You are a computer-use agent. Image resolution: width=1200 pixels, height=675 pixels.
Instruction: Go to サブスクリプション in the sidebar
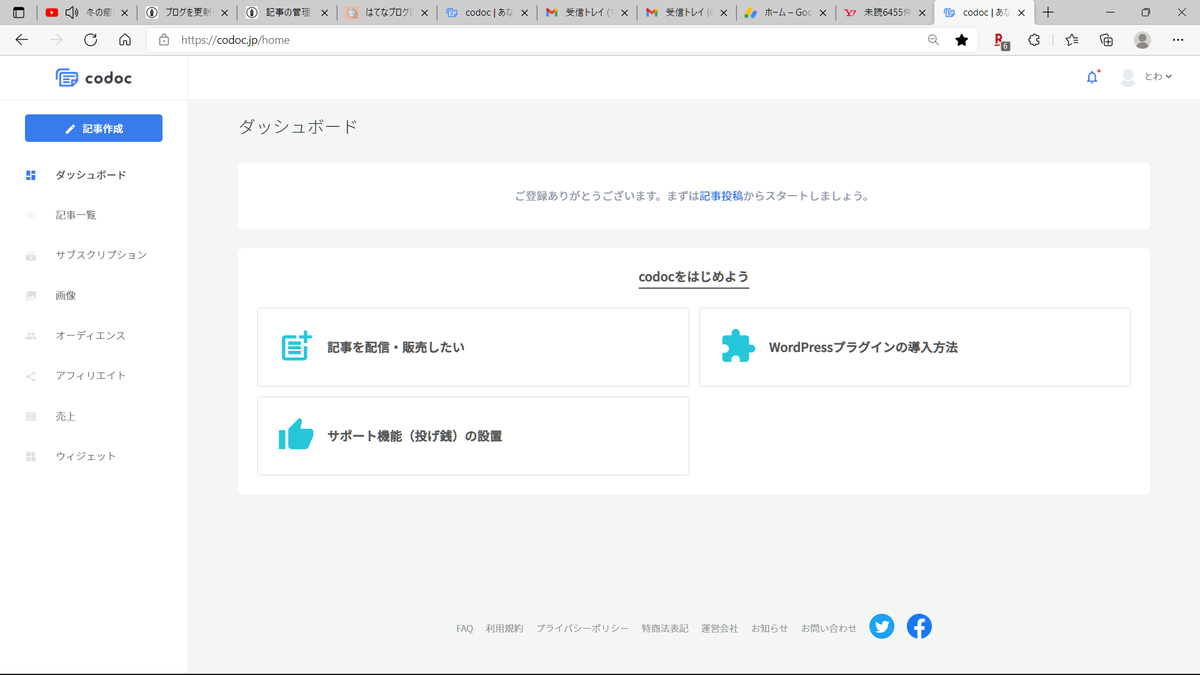coord(101,255)
